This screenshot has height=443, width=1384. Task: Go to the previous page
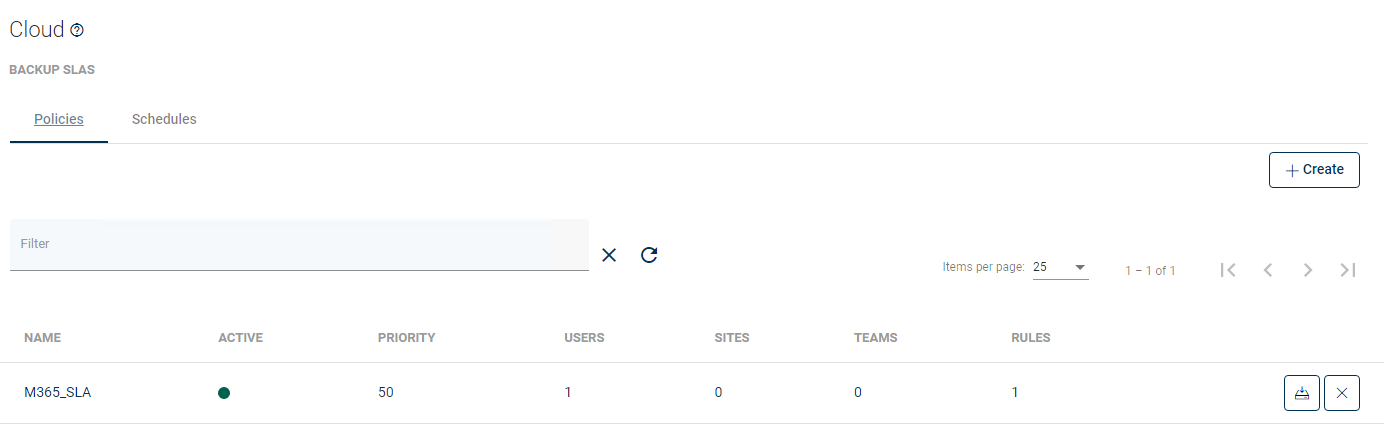(1268, 270)
